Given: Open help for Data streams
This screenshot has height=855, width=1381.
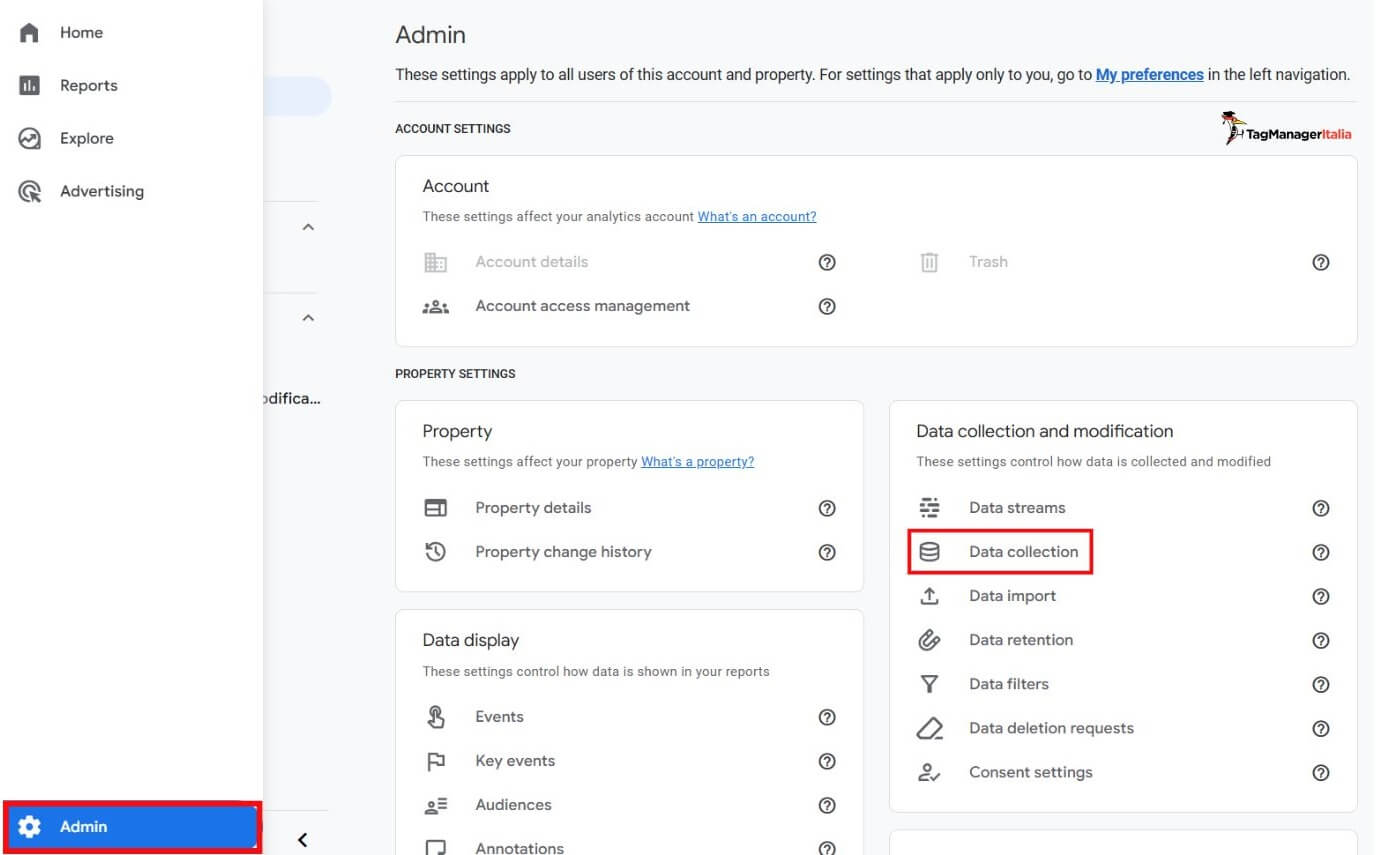Looking at the screenshot, I should tap(1321, 508).
